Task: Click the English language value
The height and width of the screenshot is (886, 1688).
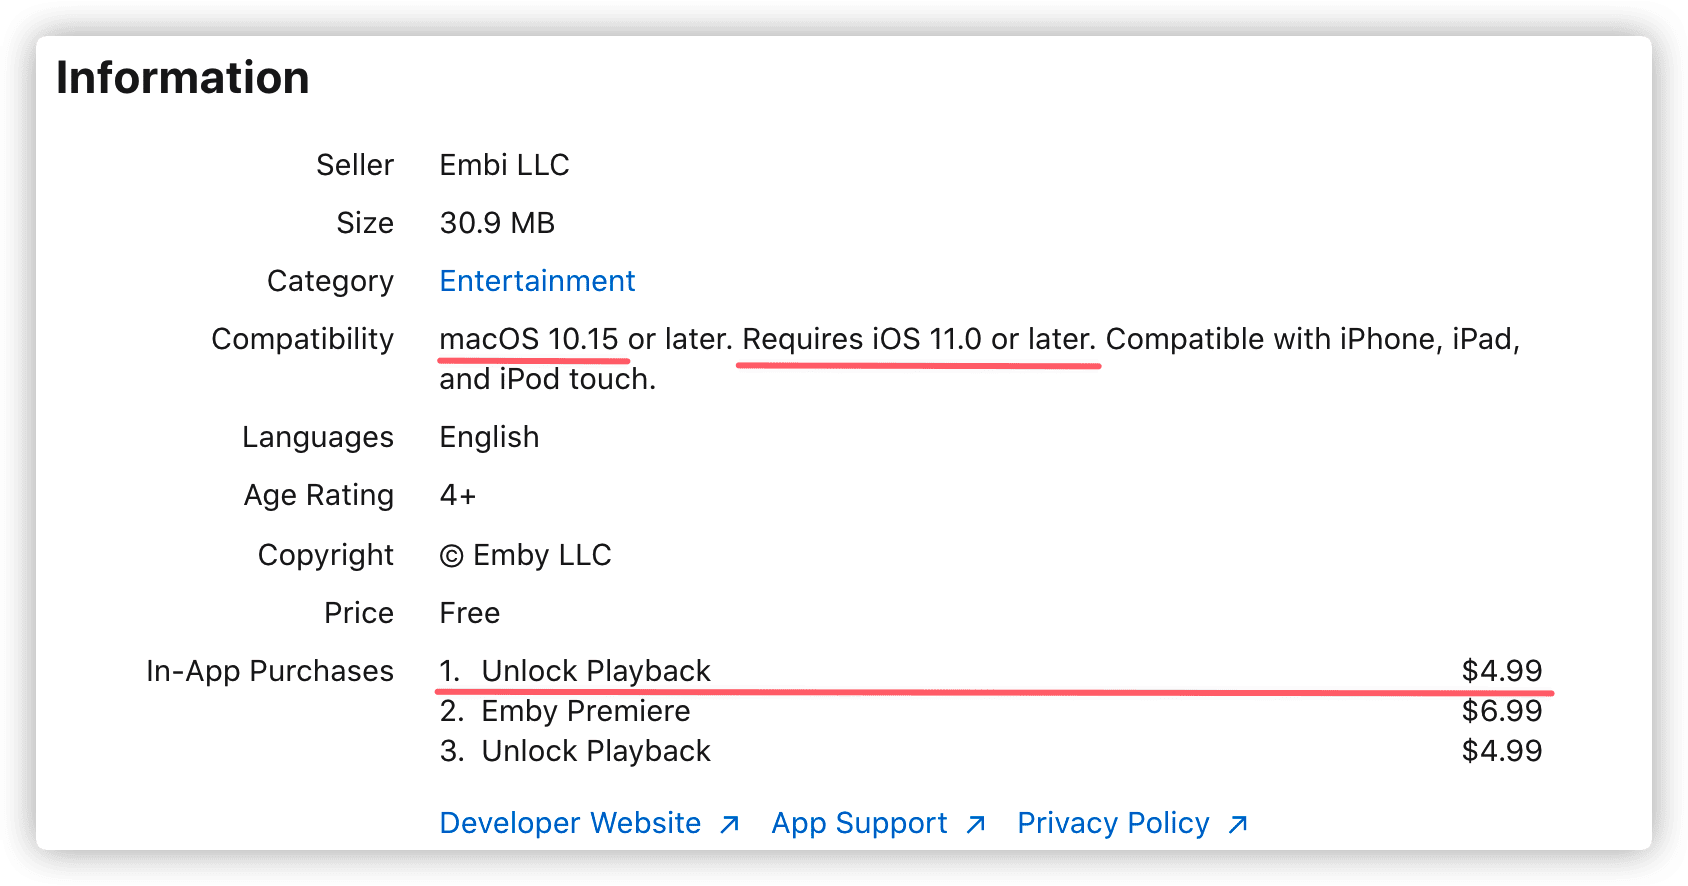Action: [489, 437]
